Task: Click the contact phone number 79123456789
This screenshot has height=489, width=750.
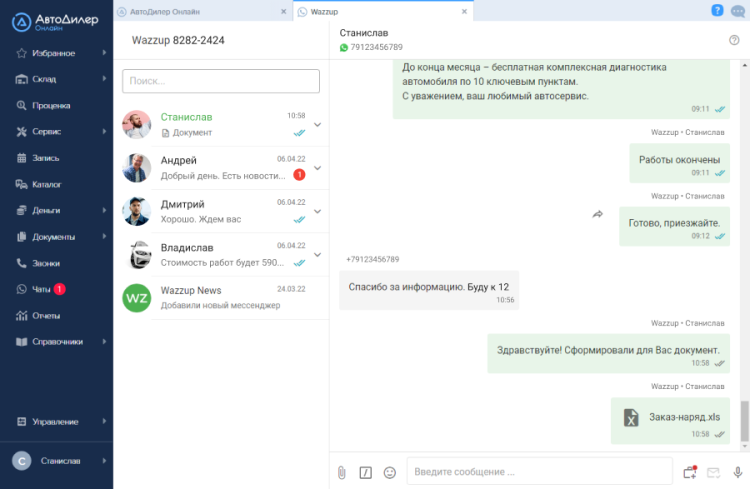Action: [376, 47]
